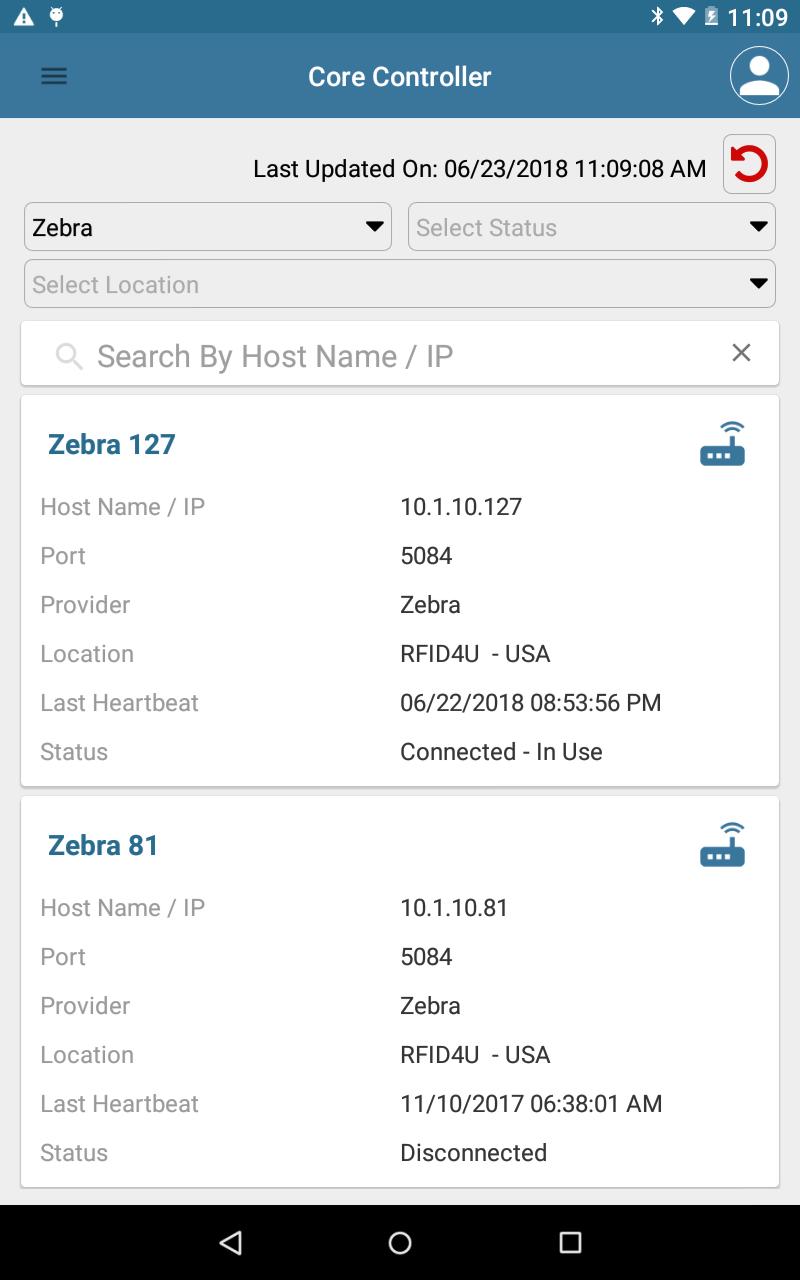
Task: Clear the search field with X
Action: click(x=741, y=352)
